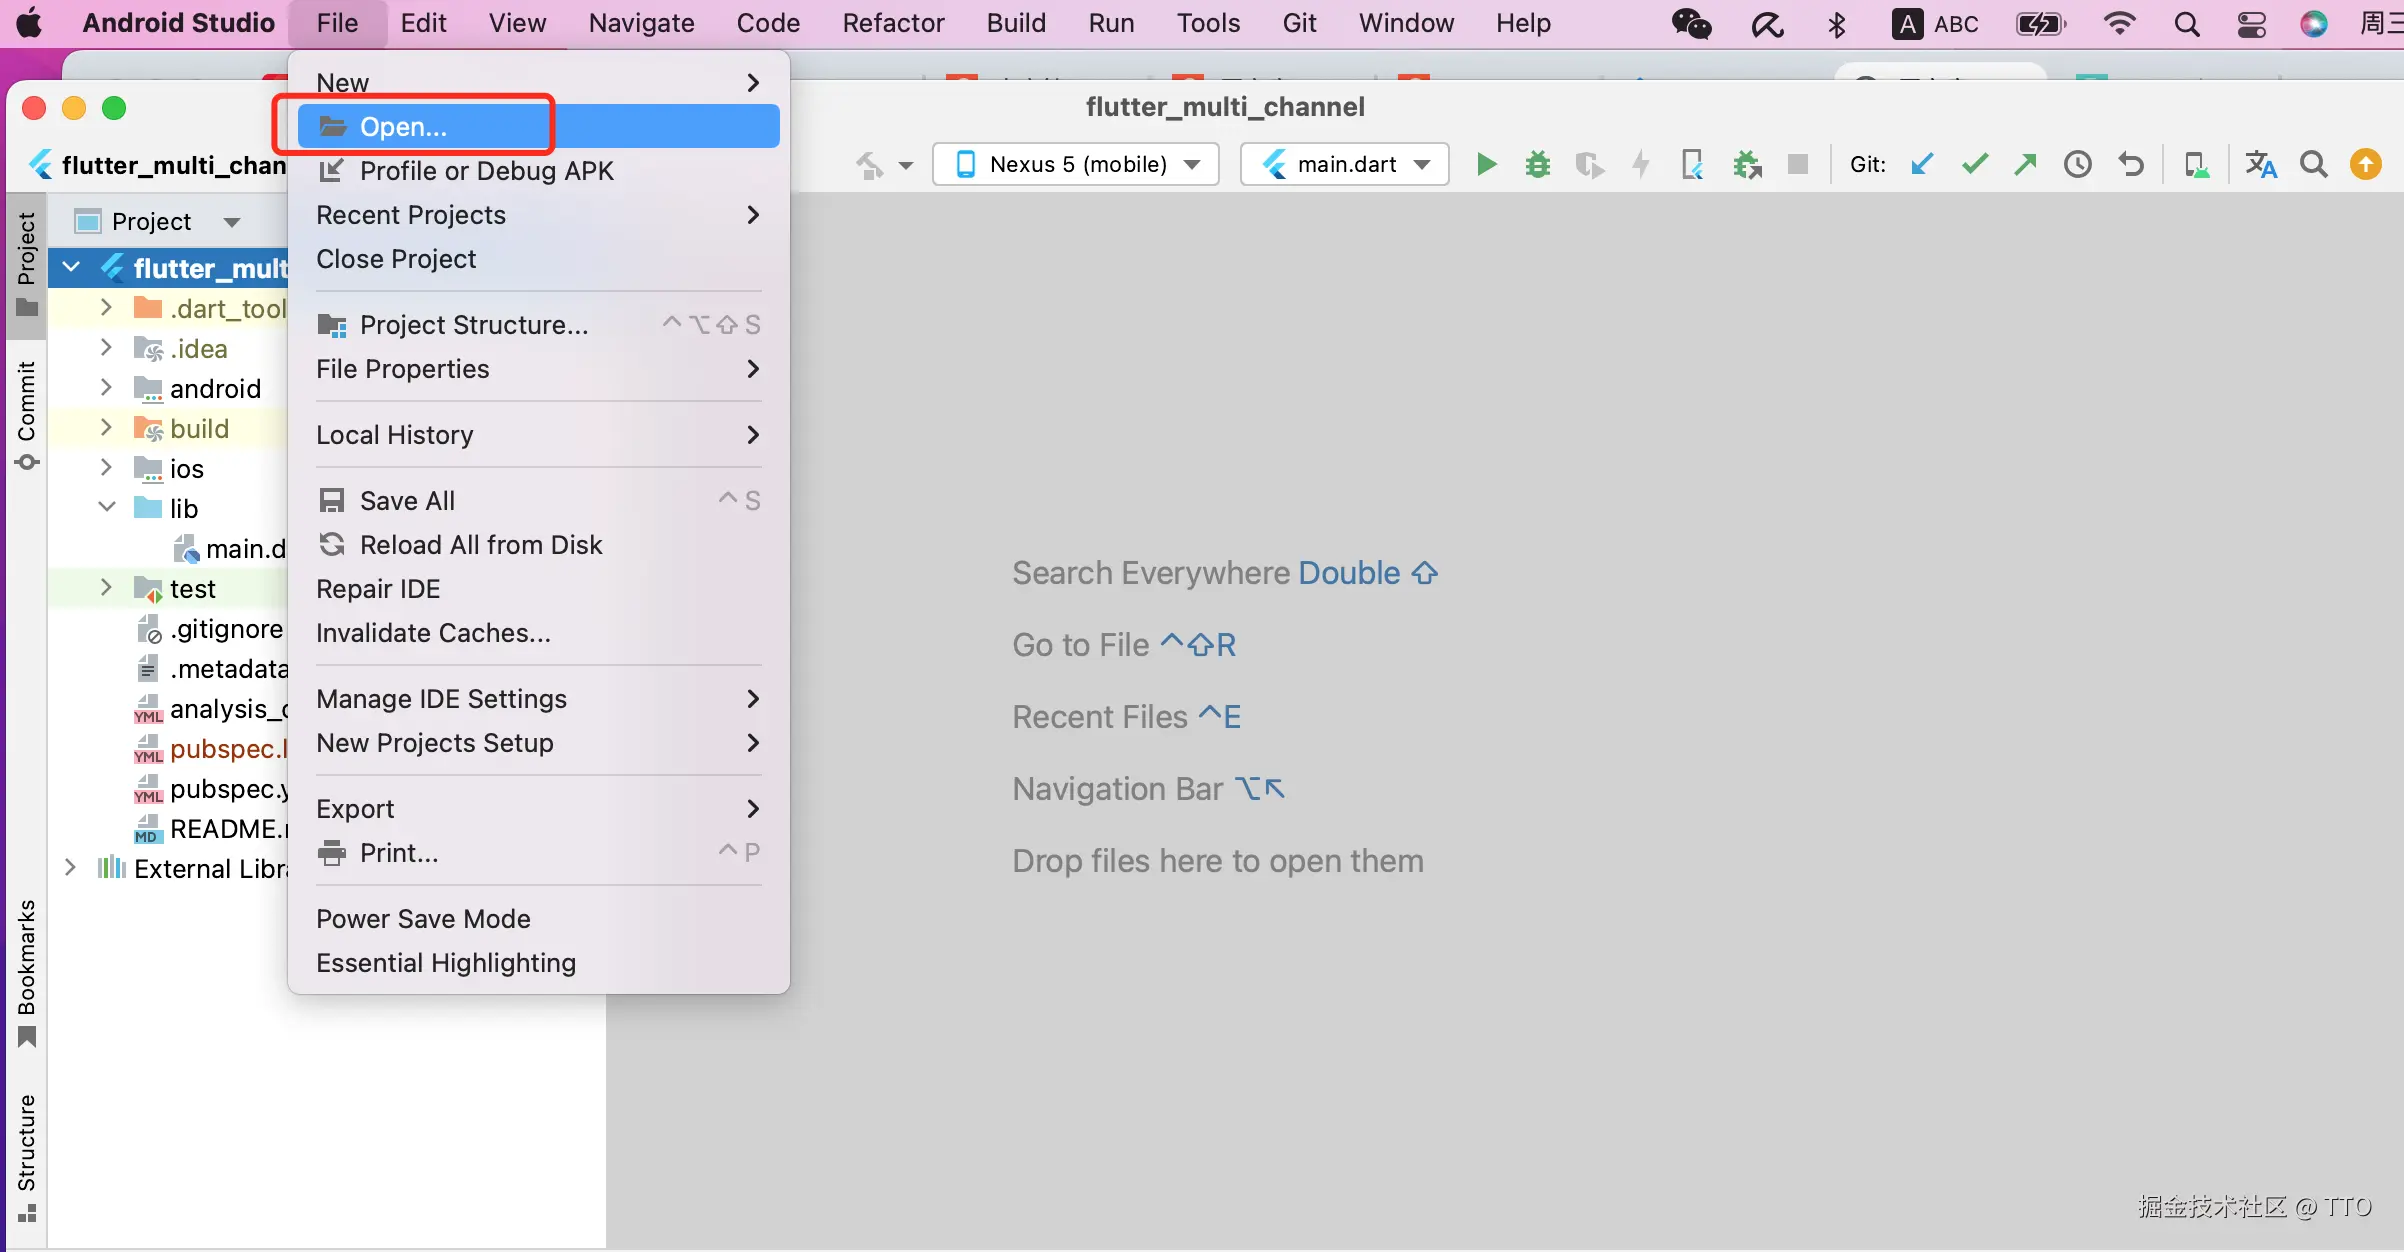Open Git history clock icon
The image size is (2404, 1252).
coord(2077,164)
